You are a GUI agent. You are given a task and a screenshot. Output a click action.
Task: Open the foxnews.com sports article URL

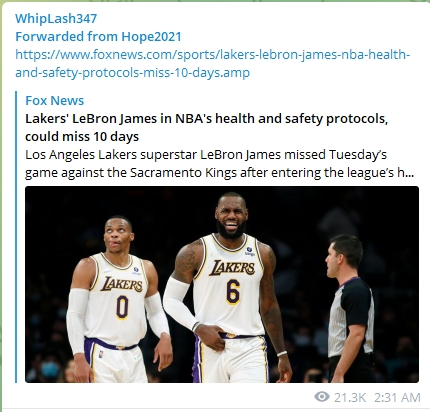point(212,63)
